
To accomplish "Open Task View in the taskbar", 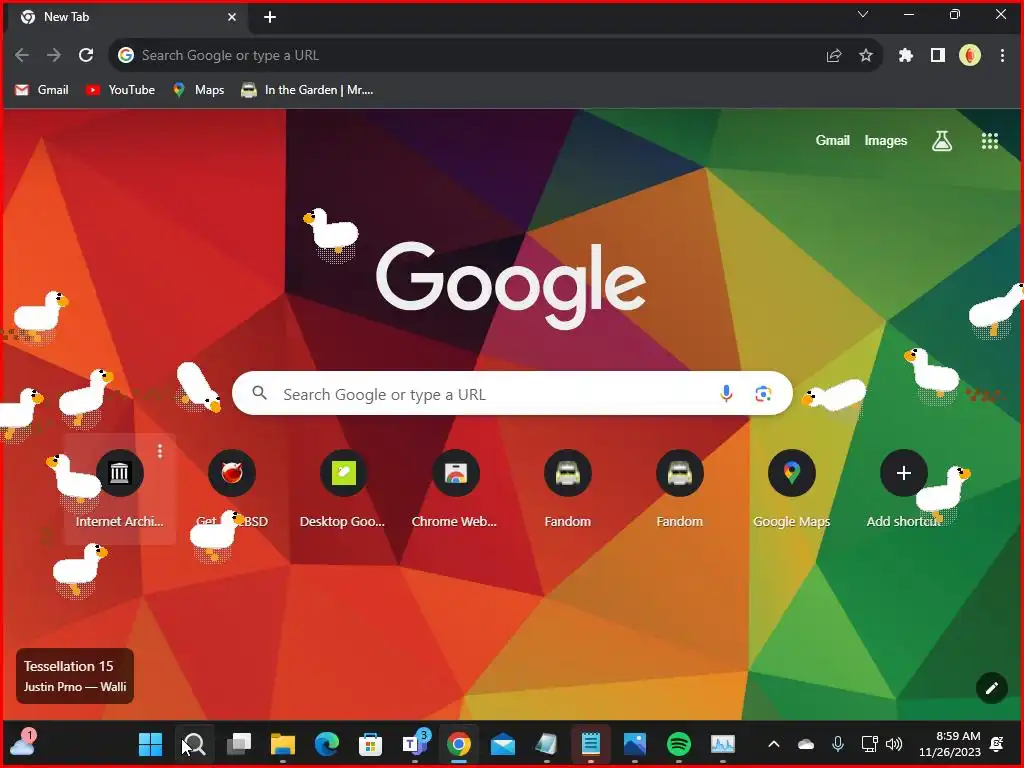I will 238,744.
